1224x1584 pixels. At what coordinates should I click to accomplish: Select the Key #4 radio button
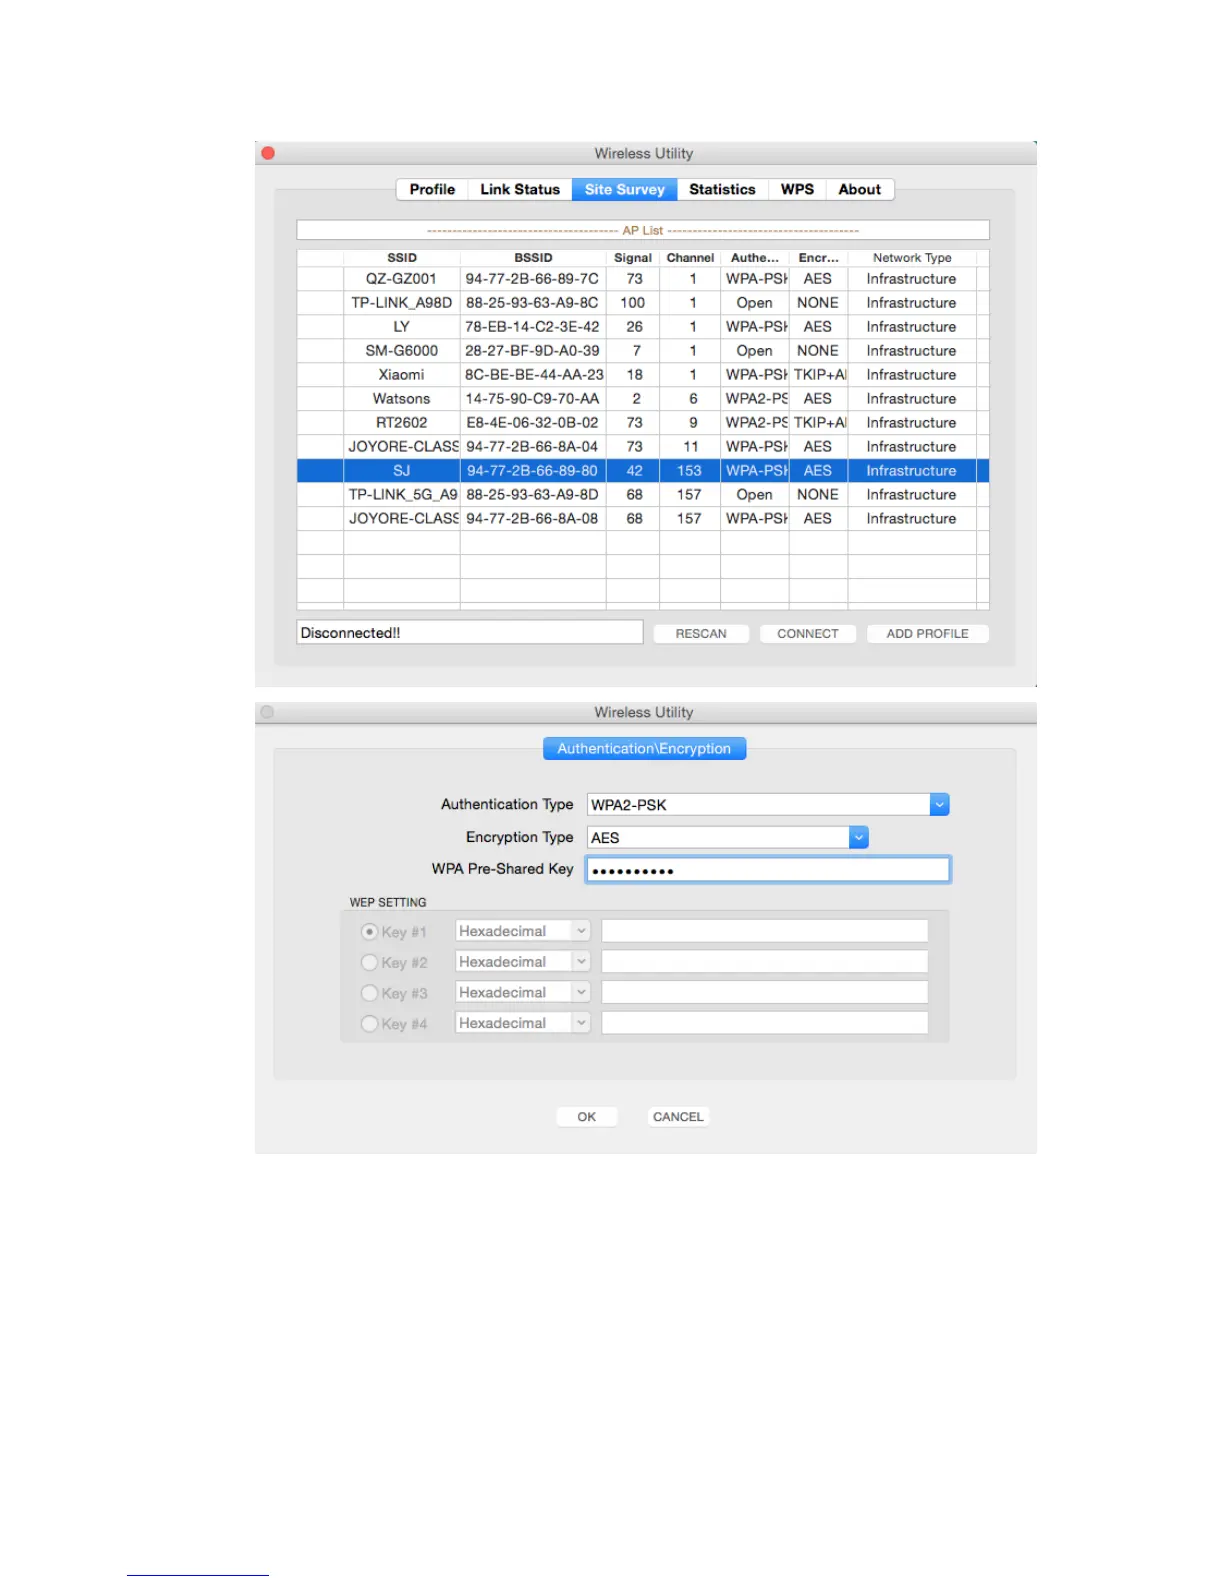pyautogui.click(x=370, y=1023)
